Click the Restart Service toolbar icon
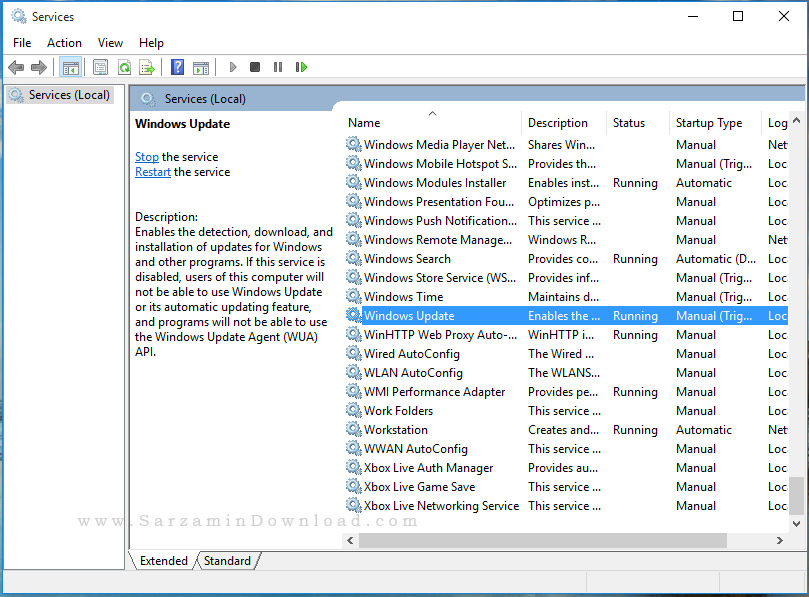This screenshot has width=809, height=597. click(x=301, y=67)
